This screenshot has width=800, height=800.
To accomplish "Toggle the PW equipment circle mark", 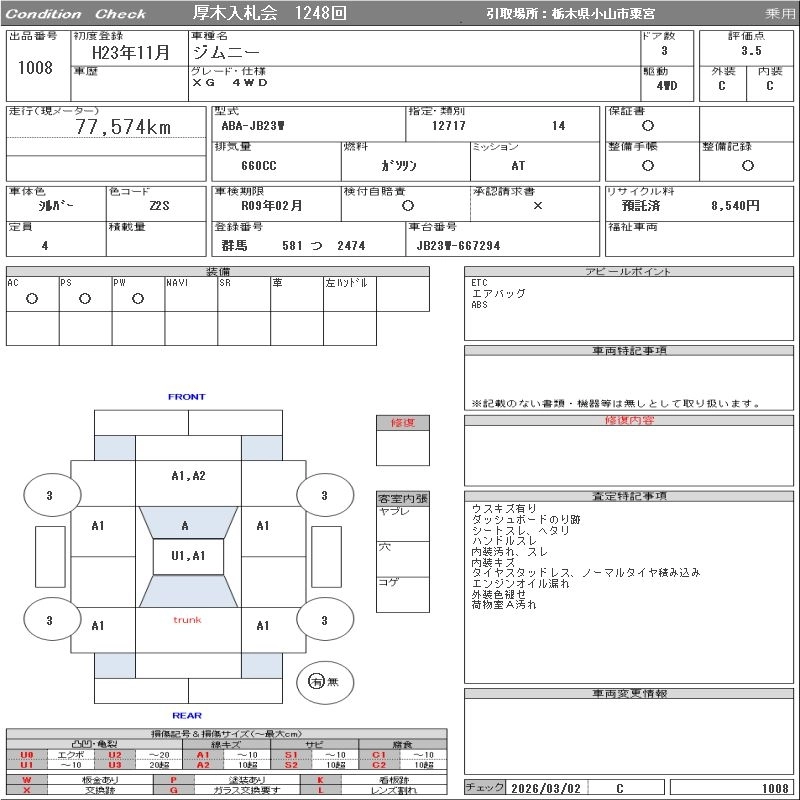I will 137,298.
